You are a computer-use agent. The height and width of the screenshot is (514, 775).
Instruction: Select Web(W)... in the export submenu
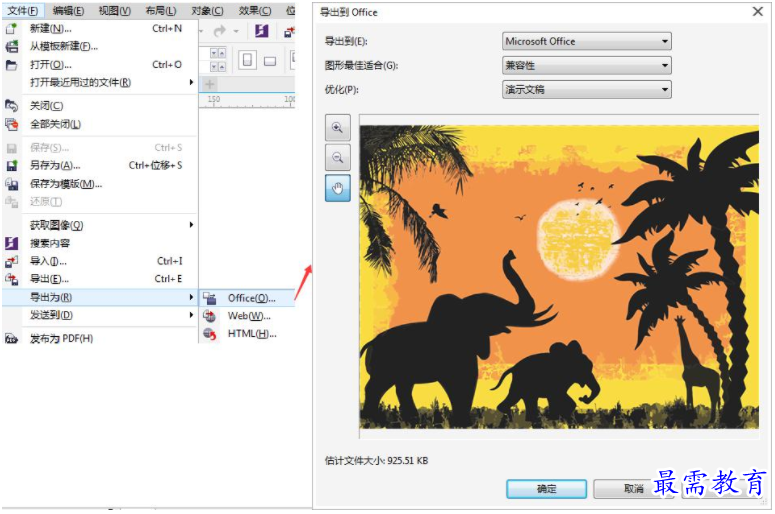(x=247, y=316)
